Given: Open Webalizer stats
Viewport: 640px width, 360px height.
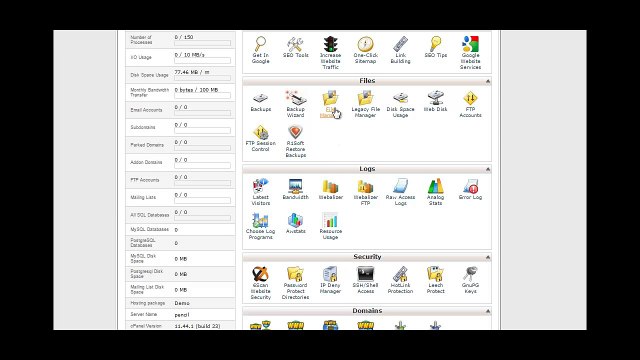Looking at the screenshot, I should pyautogui.click(x=330, y=189).
